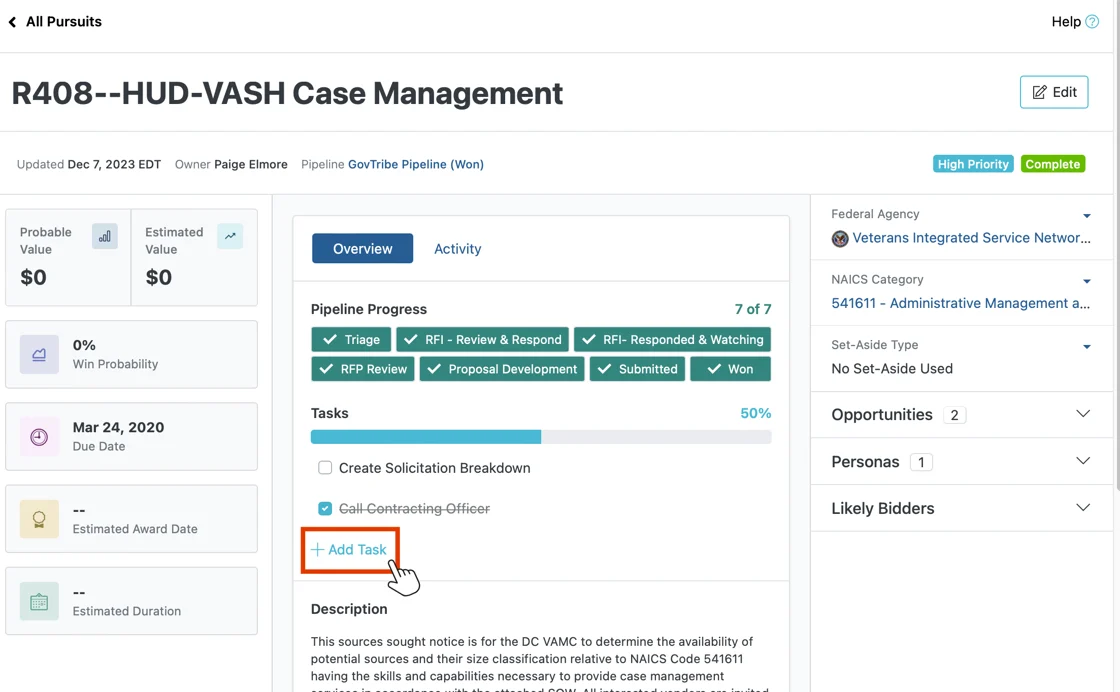Open the GovTribe Pipeline (Won) link
Viewport: 1120px width, 692px height.
tap(416, 164)
